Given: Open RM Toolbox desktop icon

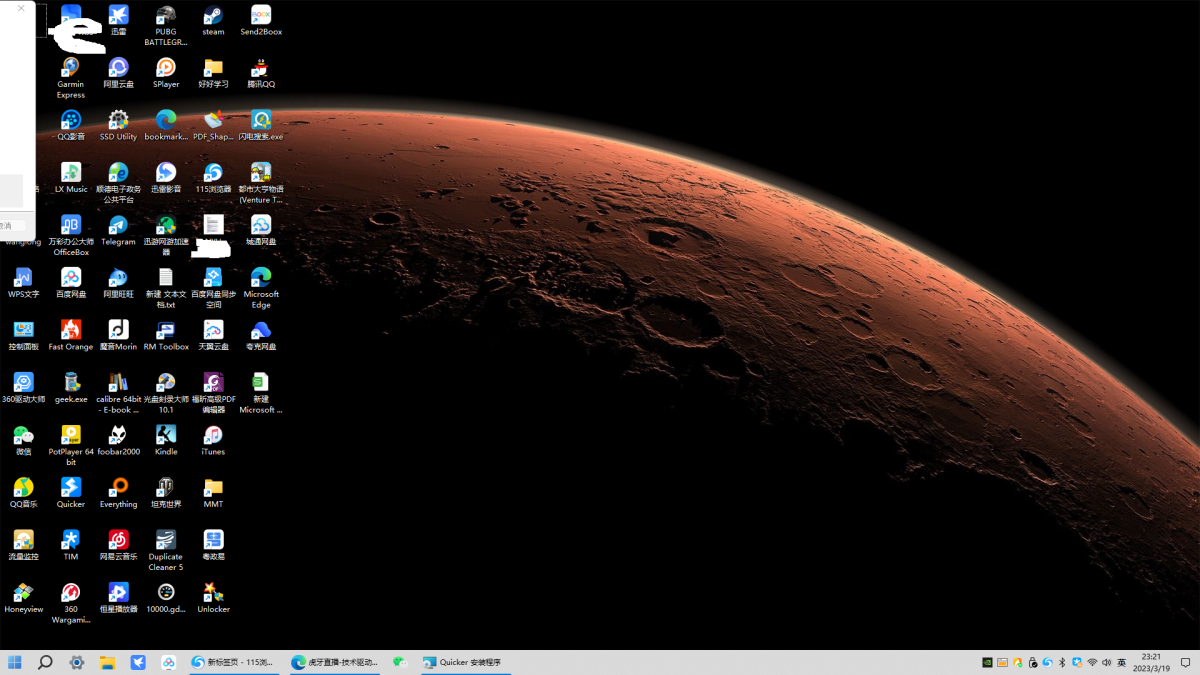Looking at the screenshot, I should [166, 336].
